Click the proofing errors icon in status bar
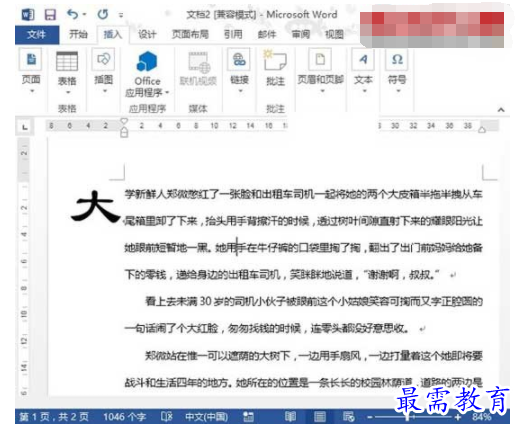The width and height of the screenshot is (518, 431). pos(166,416)
